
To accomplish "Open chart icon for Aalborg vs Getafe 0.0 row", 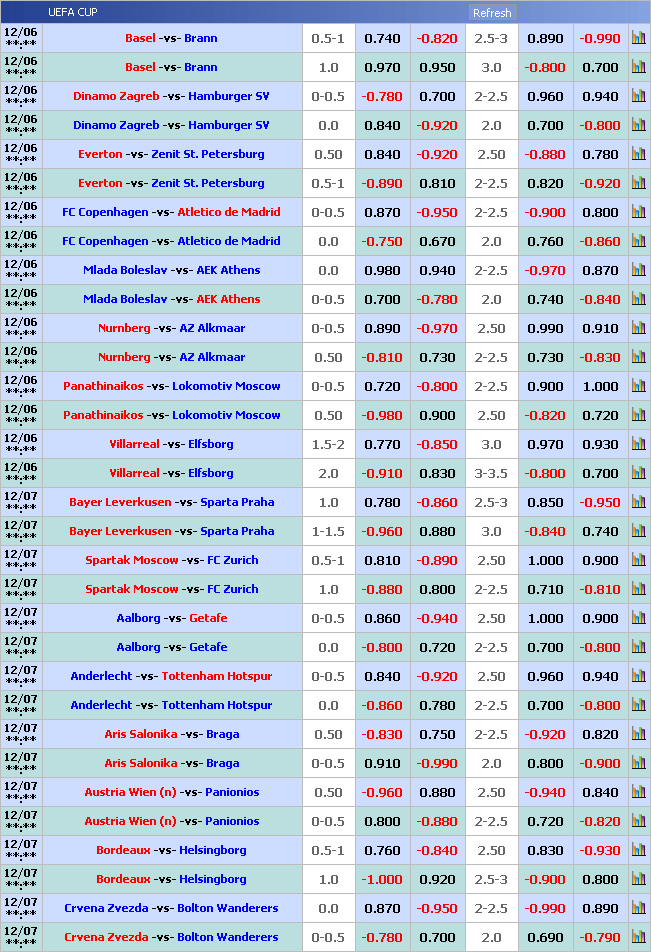I will pos(638,647).
